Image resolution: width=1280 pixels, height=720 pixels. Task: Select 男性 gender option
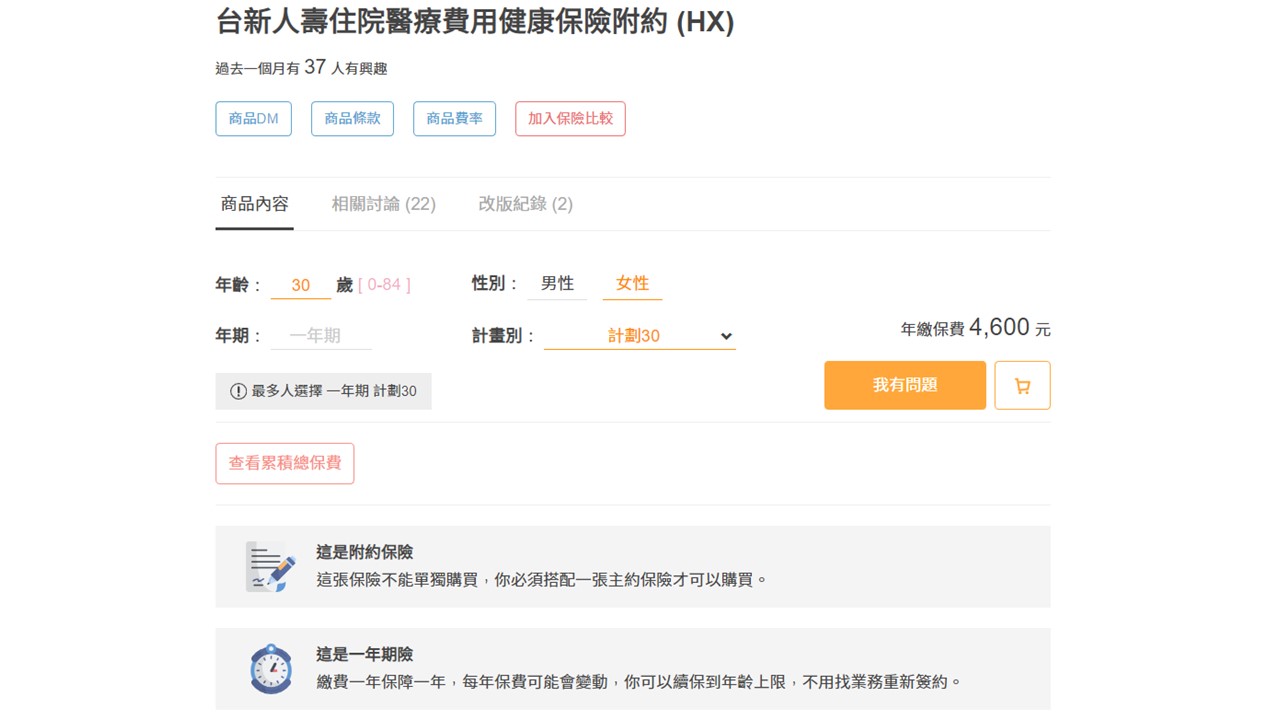click(x=557, y=284)
